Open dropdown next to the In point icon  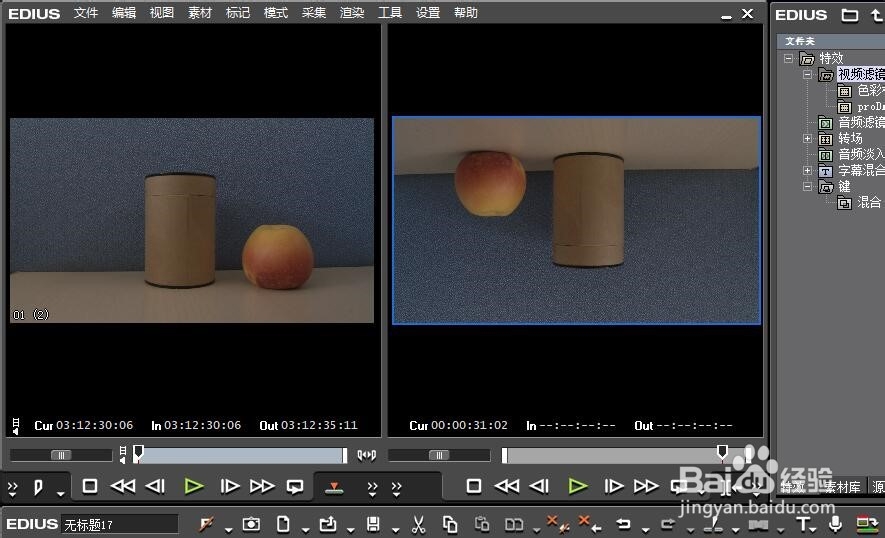[x=60, y=493]
